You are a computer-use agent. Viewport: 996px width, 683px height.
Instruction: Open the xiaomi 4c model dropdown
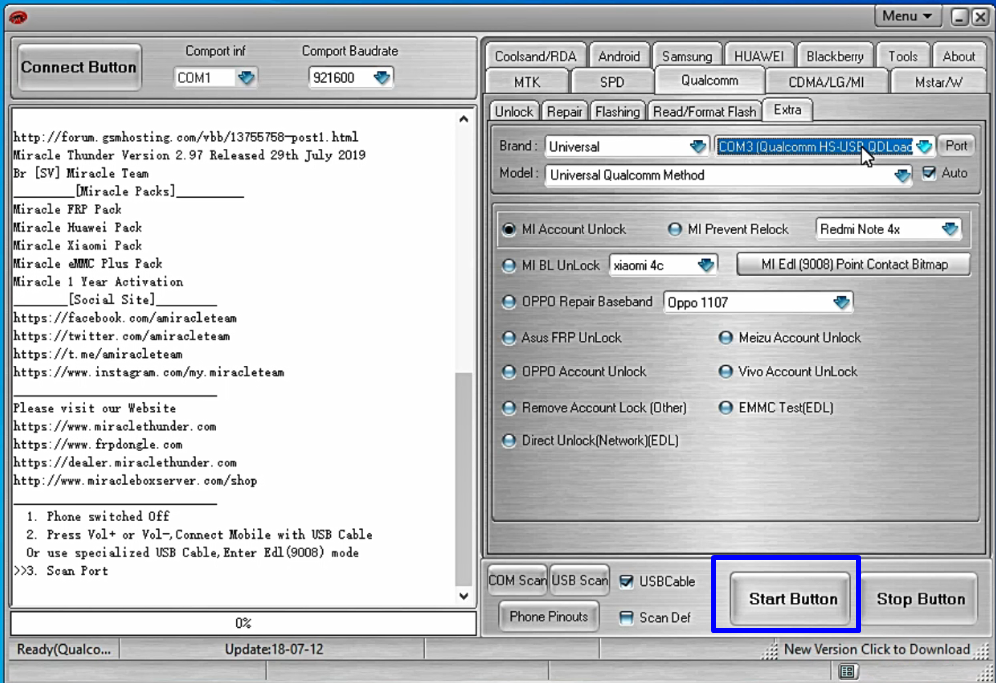point(706,265)
